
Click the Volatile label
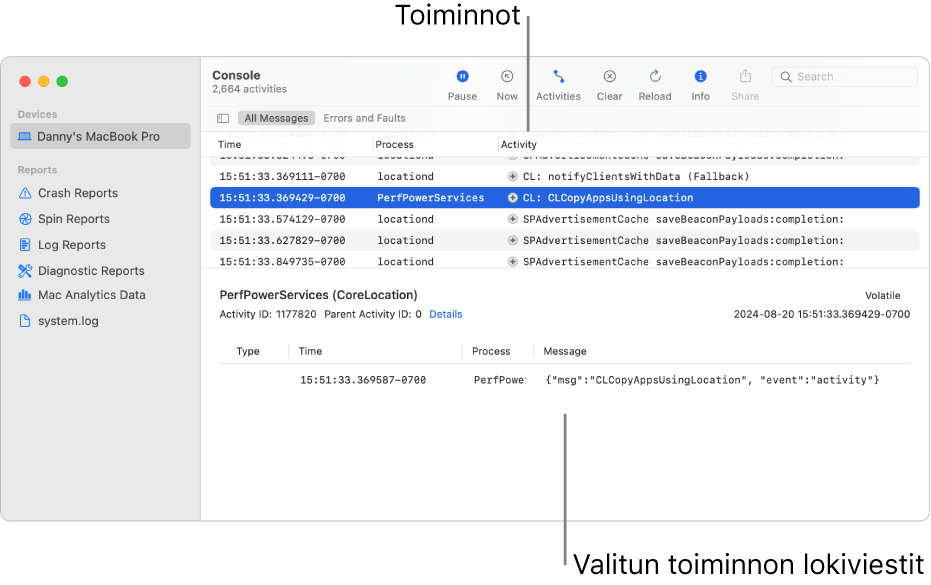(x=882, y=296)
